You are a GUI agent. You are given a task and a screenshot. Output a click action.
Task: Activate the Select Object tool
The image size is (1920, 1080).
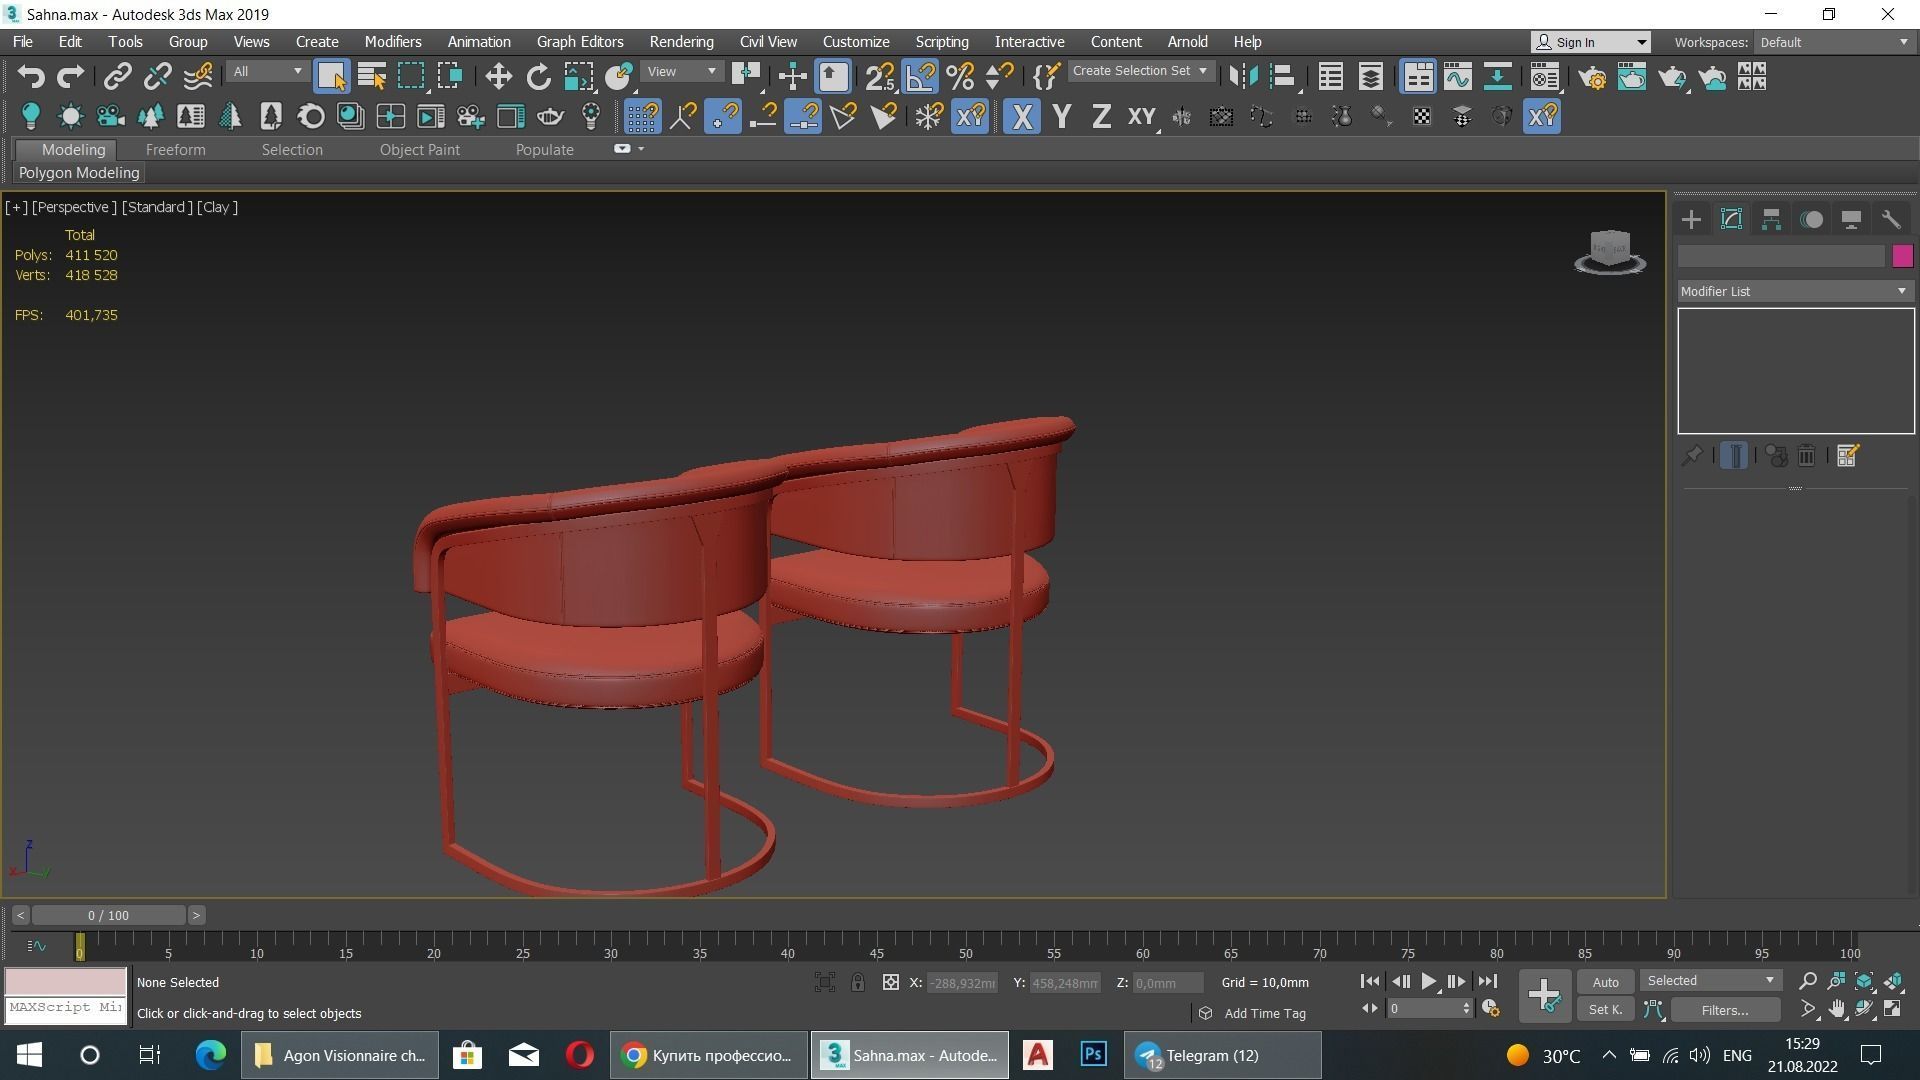[x=331, y=77]
